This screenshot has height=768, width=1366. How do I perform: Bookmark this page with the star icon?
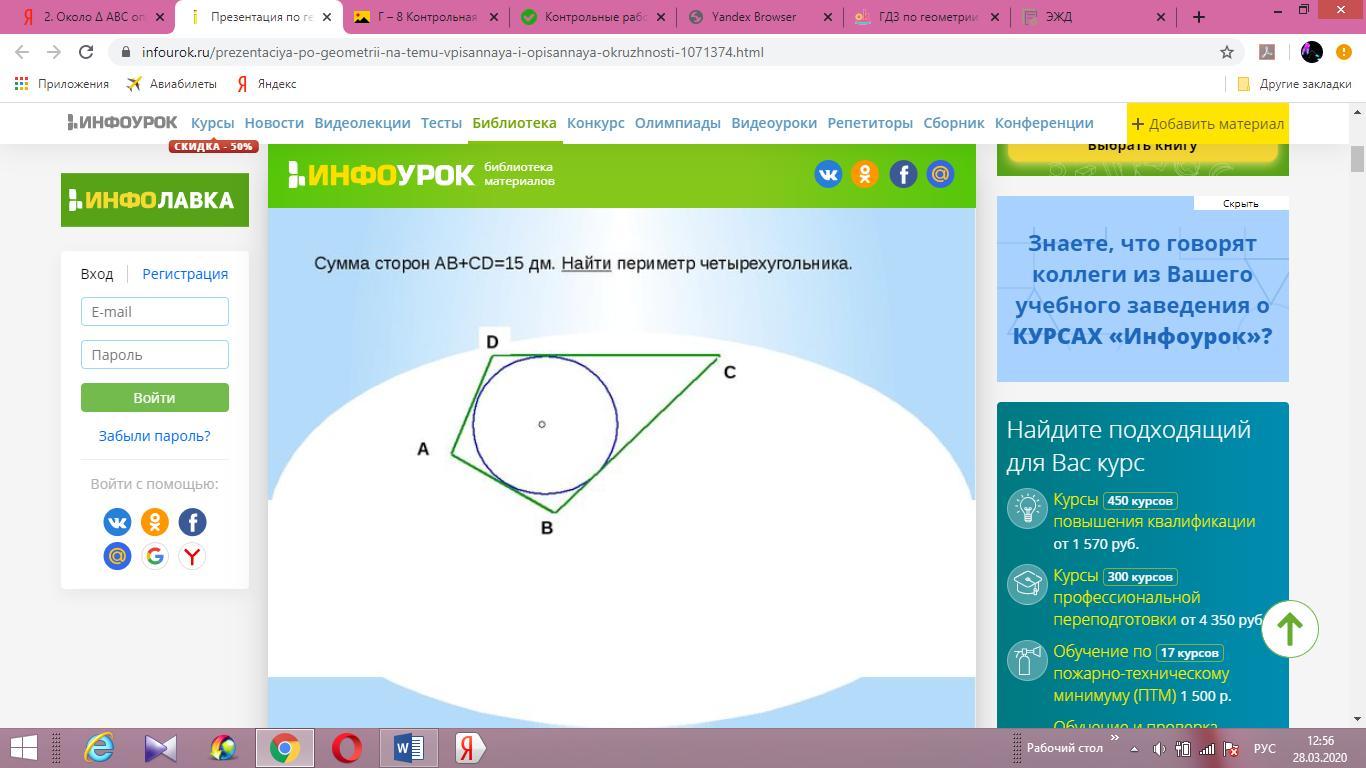(1227, 52)
